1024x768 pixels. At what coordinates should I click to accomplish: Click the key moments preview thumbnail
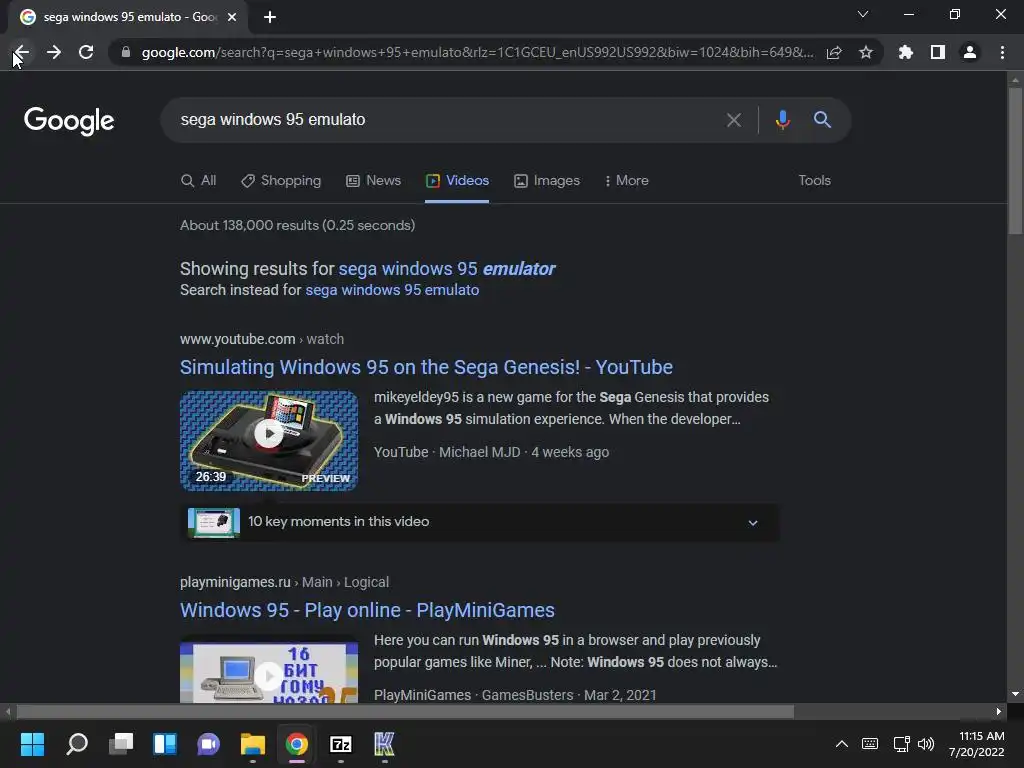214,522
